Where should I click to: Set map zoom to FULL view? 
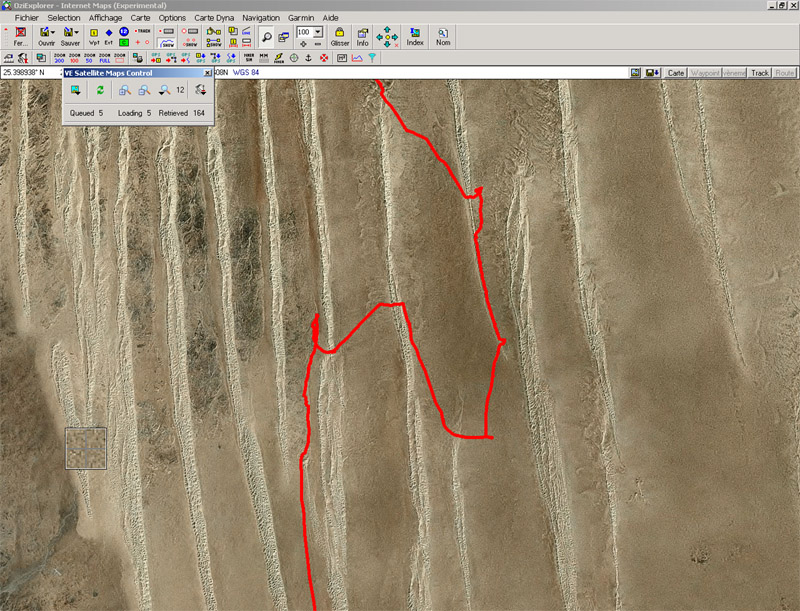click(x=105, y=58)
